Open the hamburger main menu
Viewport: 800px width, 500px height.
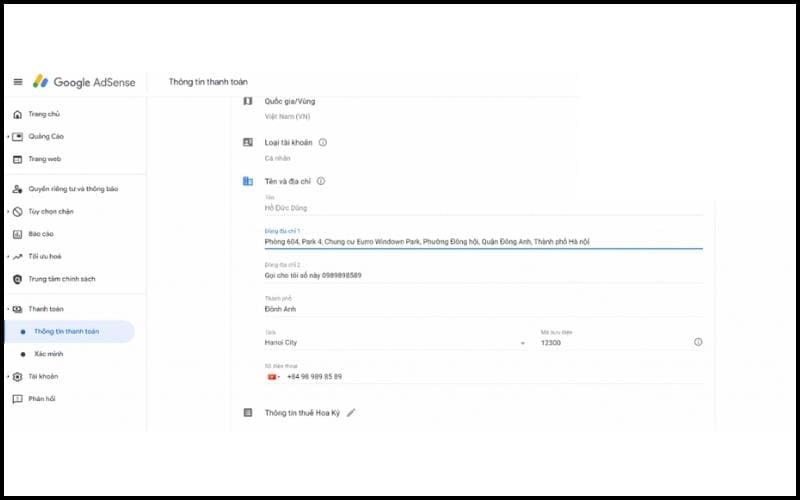pos(18,82)
